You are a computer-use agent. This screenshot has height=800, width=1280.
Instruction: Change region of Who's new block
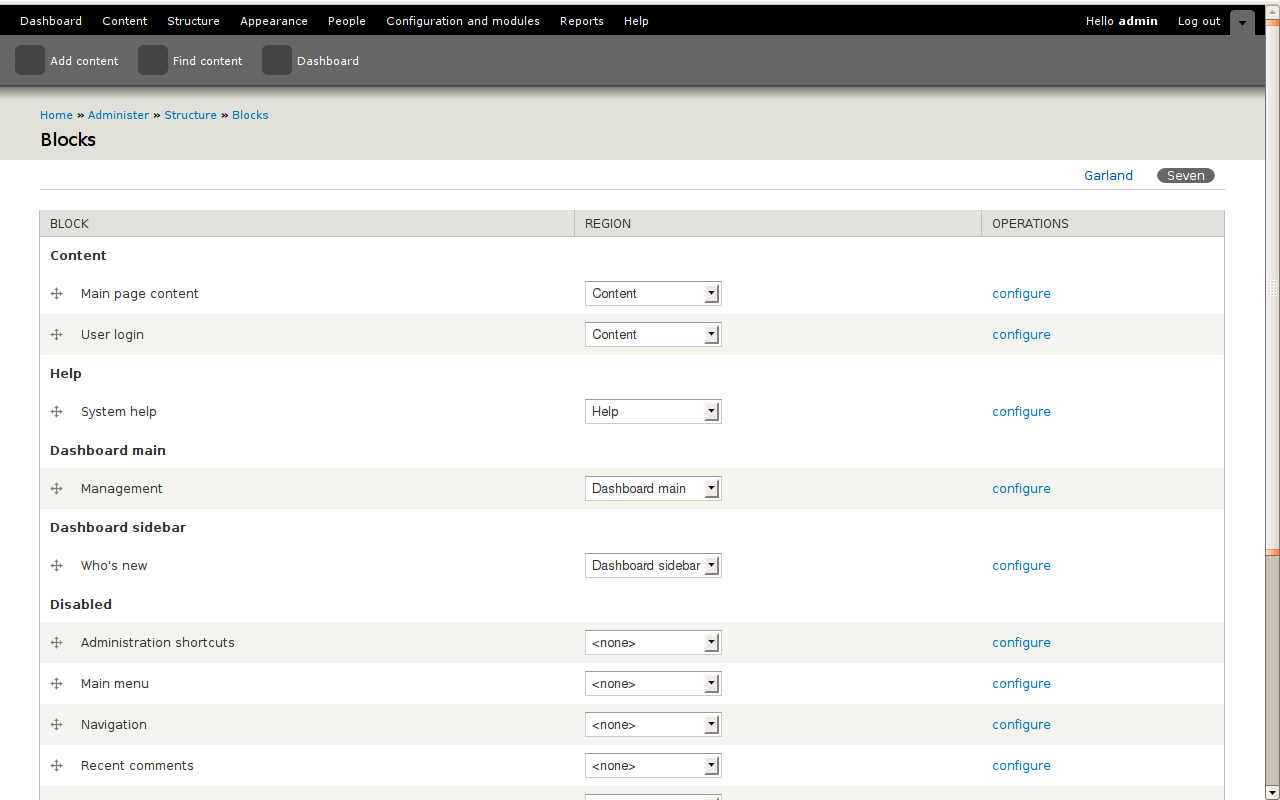pos(653,566)
